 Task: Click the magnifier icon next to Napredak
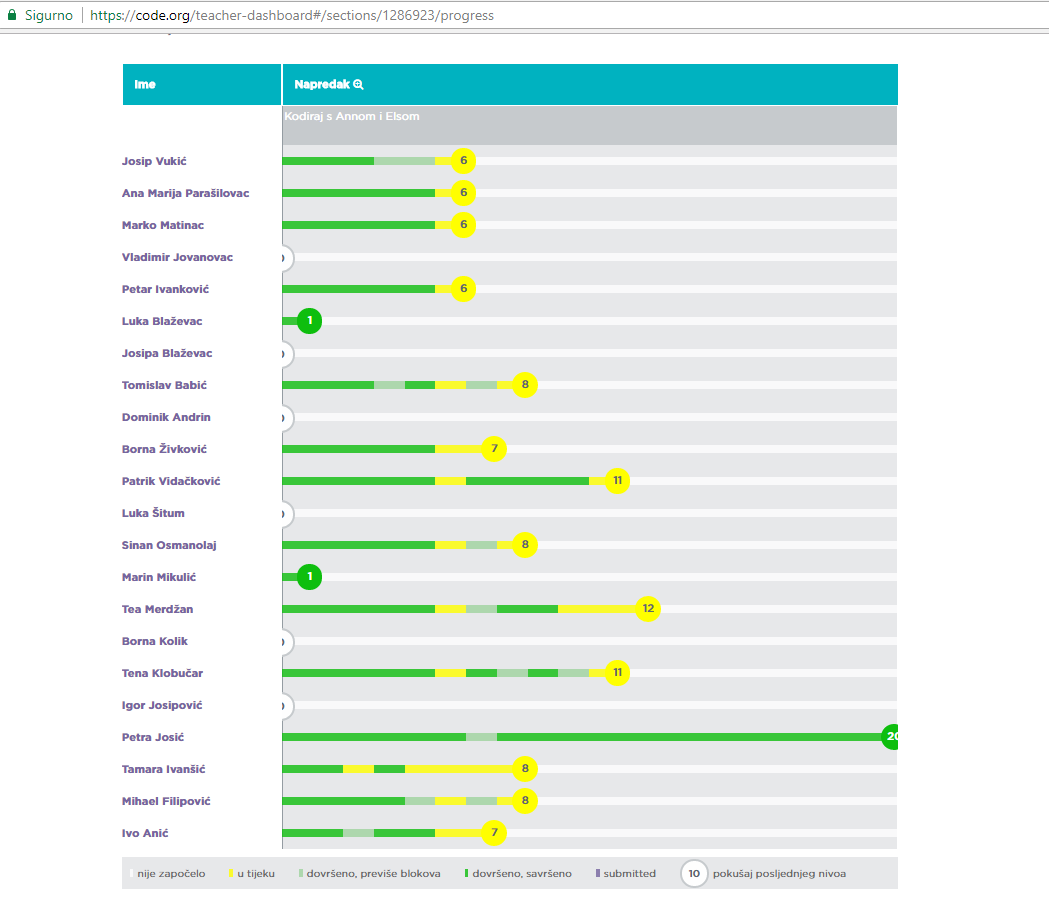(359, 85)
